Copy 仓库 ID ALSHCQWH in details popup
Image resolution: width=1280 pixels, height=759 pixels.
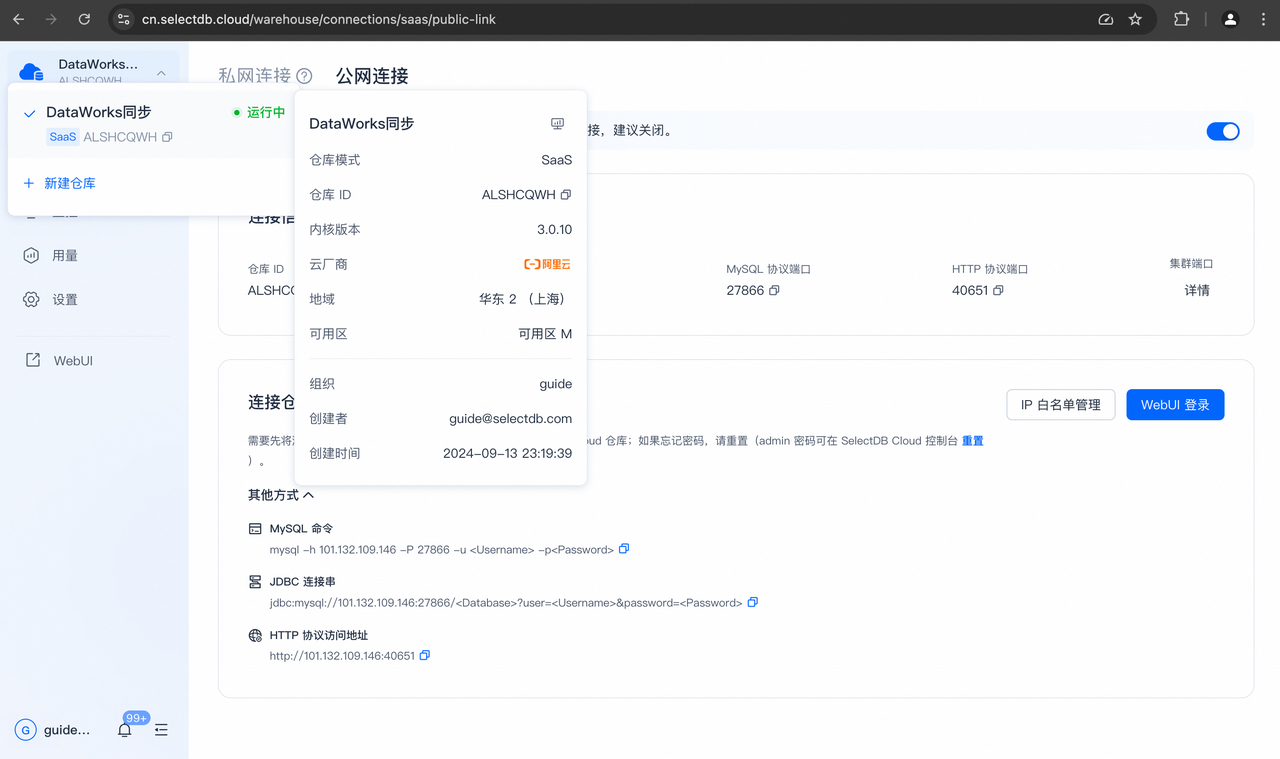[566, 195]
